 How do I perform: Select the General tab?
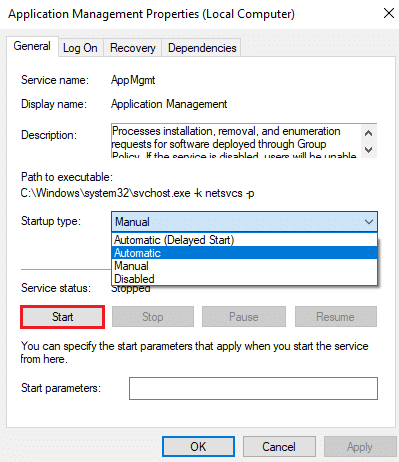32,46
